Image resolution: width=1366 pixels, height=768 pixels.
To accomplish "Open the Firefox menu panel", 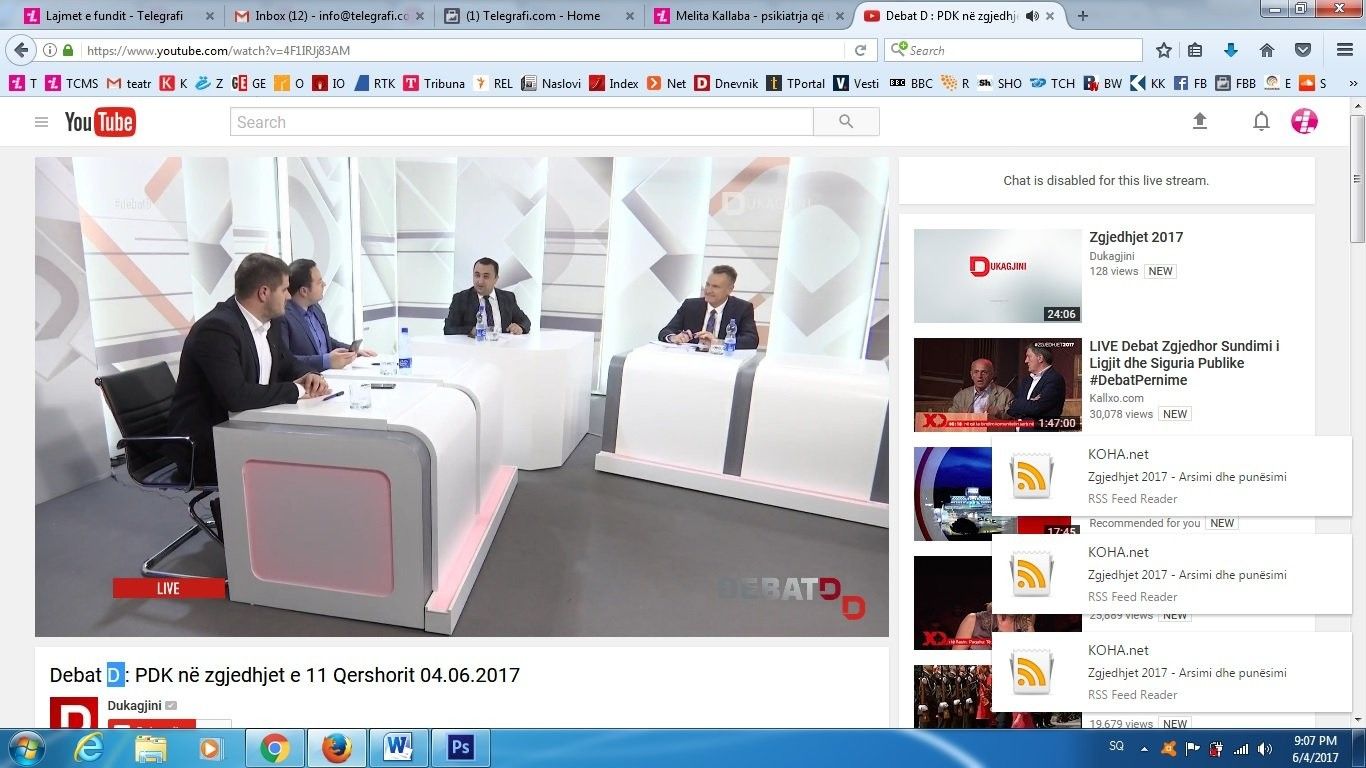I will [x=1343, y=49].
